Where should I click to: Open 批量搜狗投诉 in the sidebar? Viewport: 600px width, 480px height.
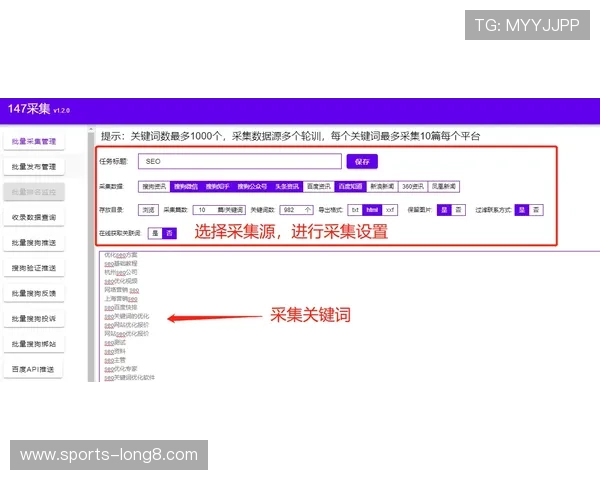[x=34, y=318]
